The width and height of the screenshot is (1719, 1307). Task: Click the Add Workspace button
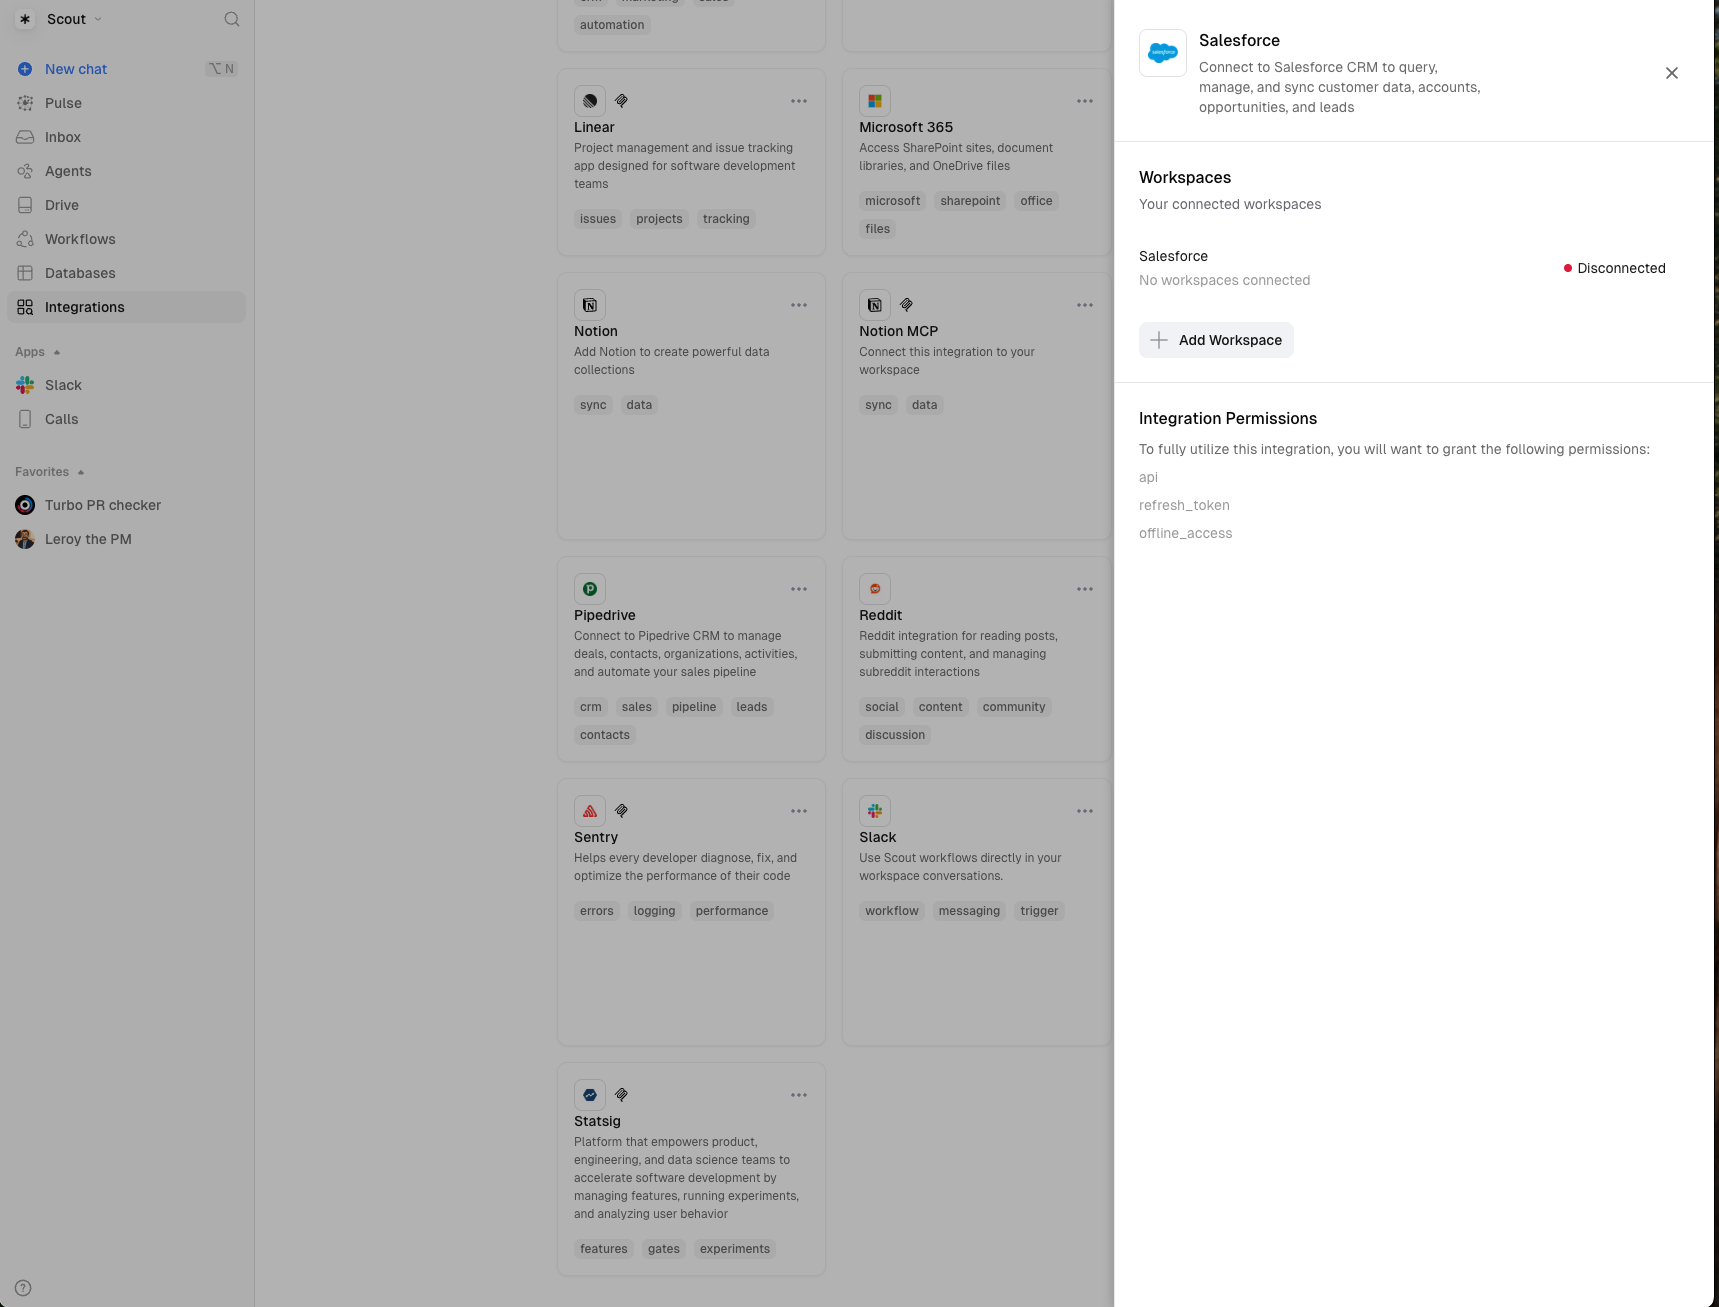[1216, 340]
